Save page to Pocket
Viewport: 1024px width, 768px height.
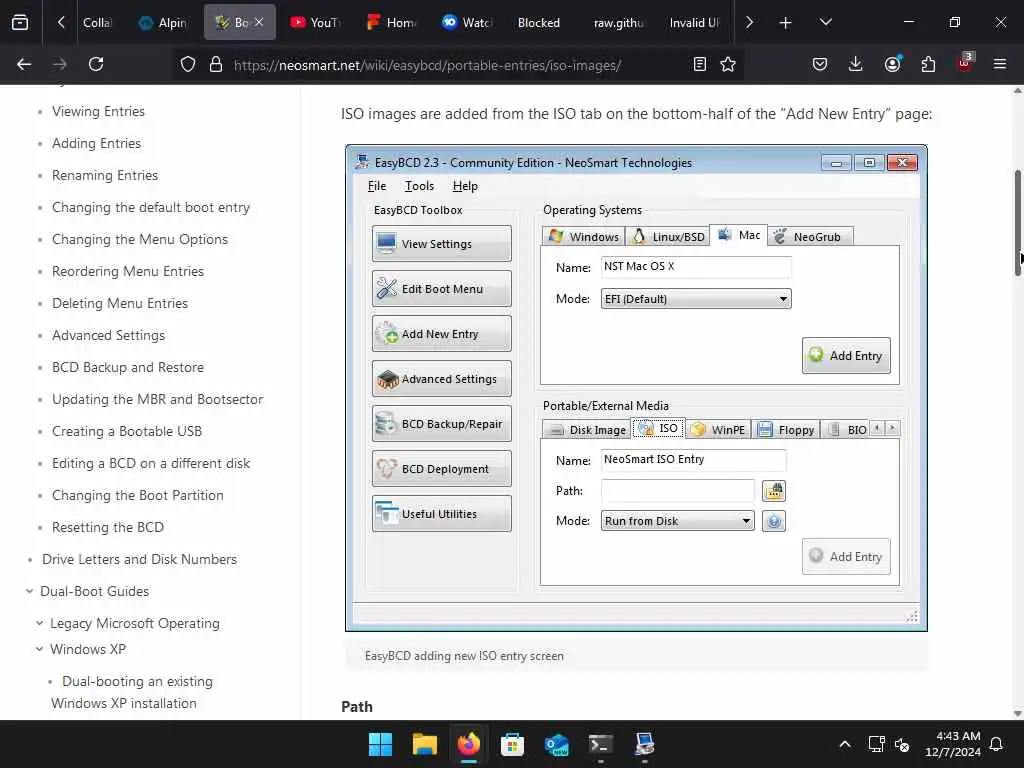pyautogui.click(x=820, y=64)
